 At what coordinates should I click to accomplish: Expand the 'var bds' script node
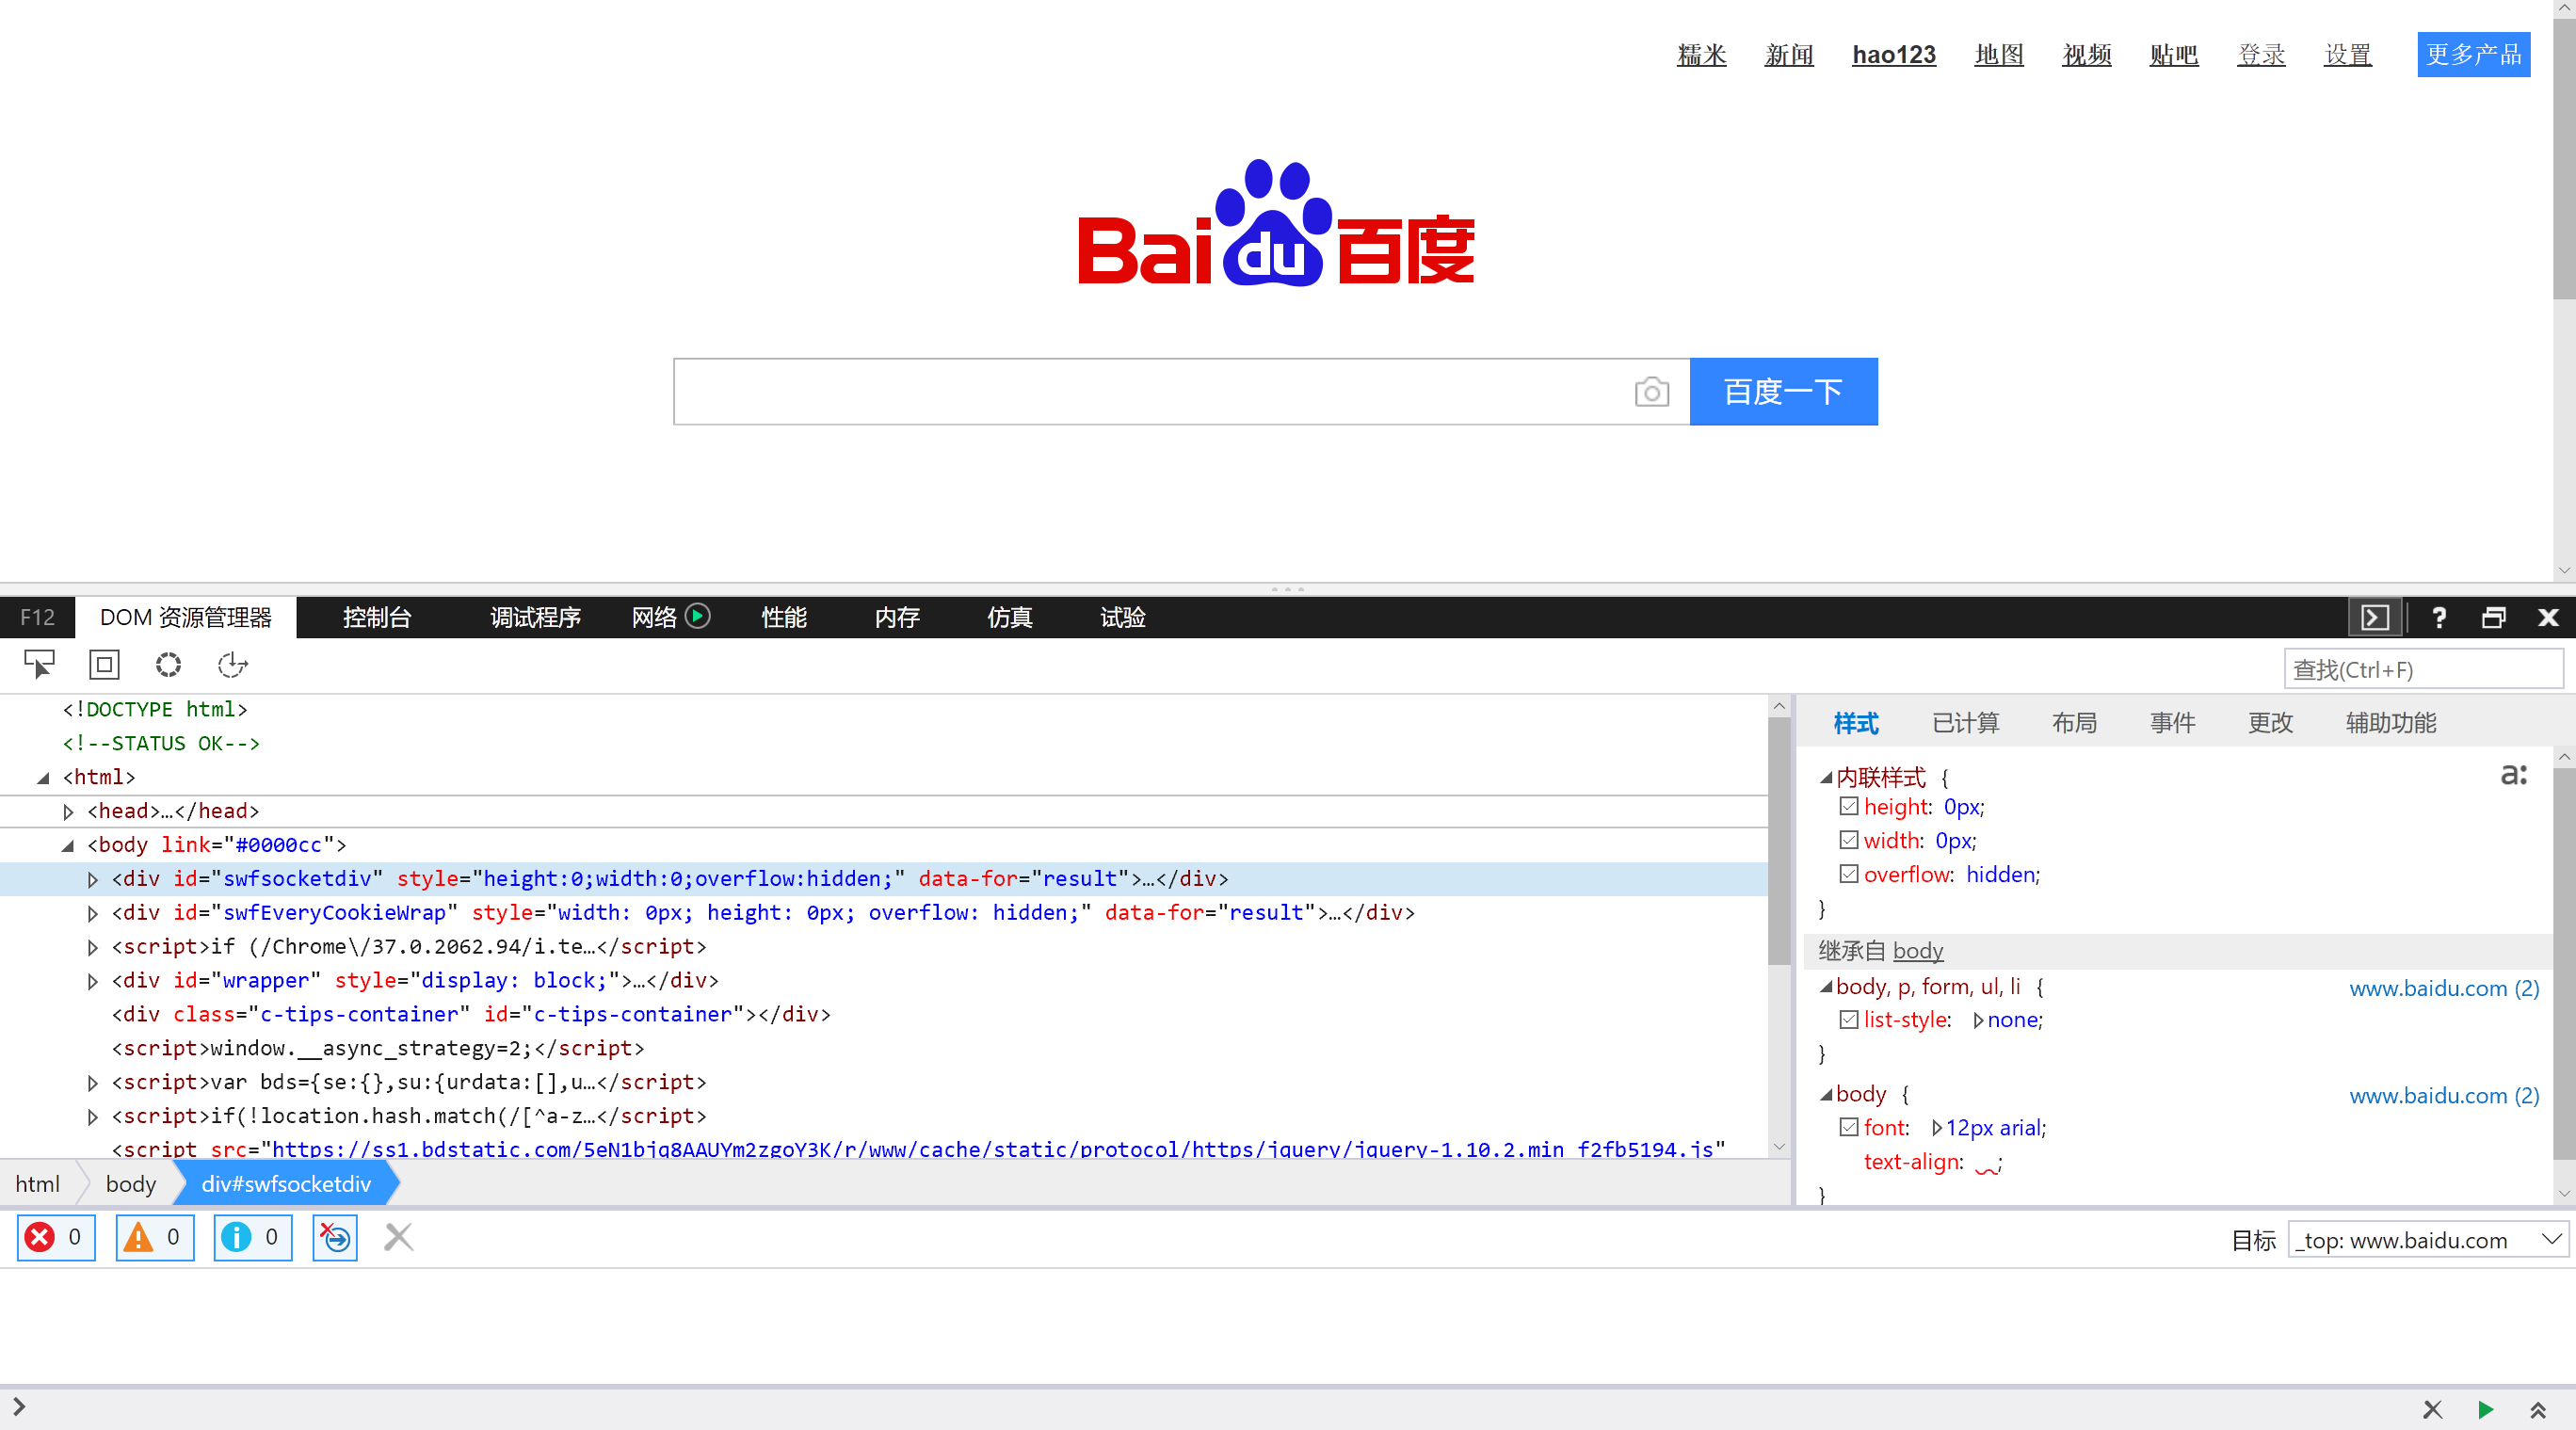(x=93, y=1083)
